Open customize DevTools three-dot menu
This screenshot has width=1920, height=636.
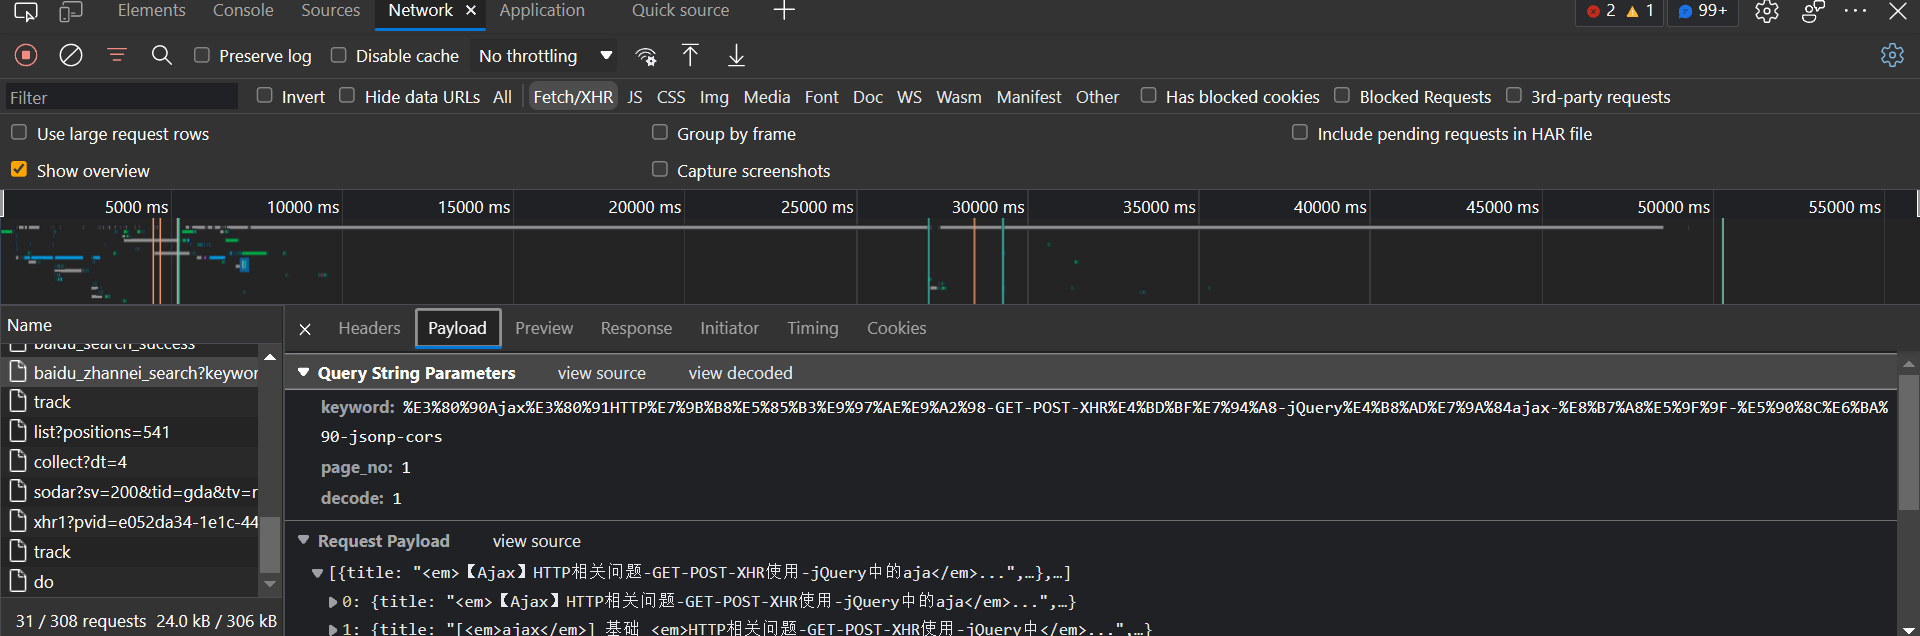click(x=1856, y=11)
